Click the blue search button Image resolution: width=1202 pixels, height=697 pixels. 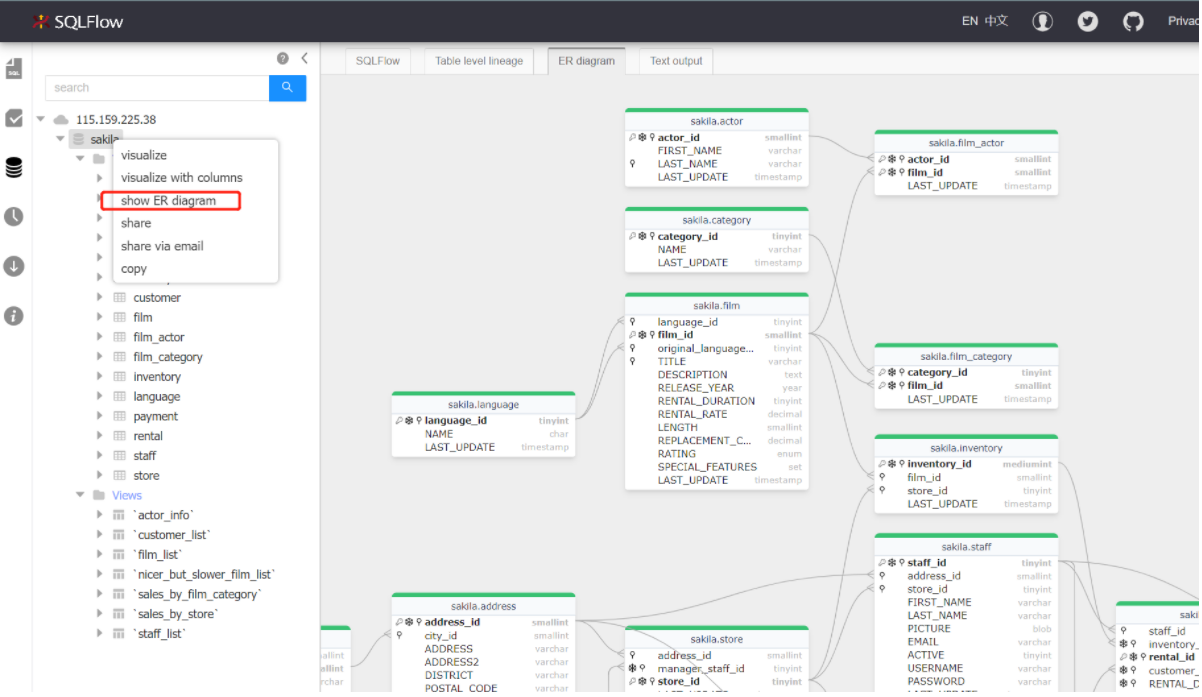pyautogui.click(x=288, y=88)
